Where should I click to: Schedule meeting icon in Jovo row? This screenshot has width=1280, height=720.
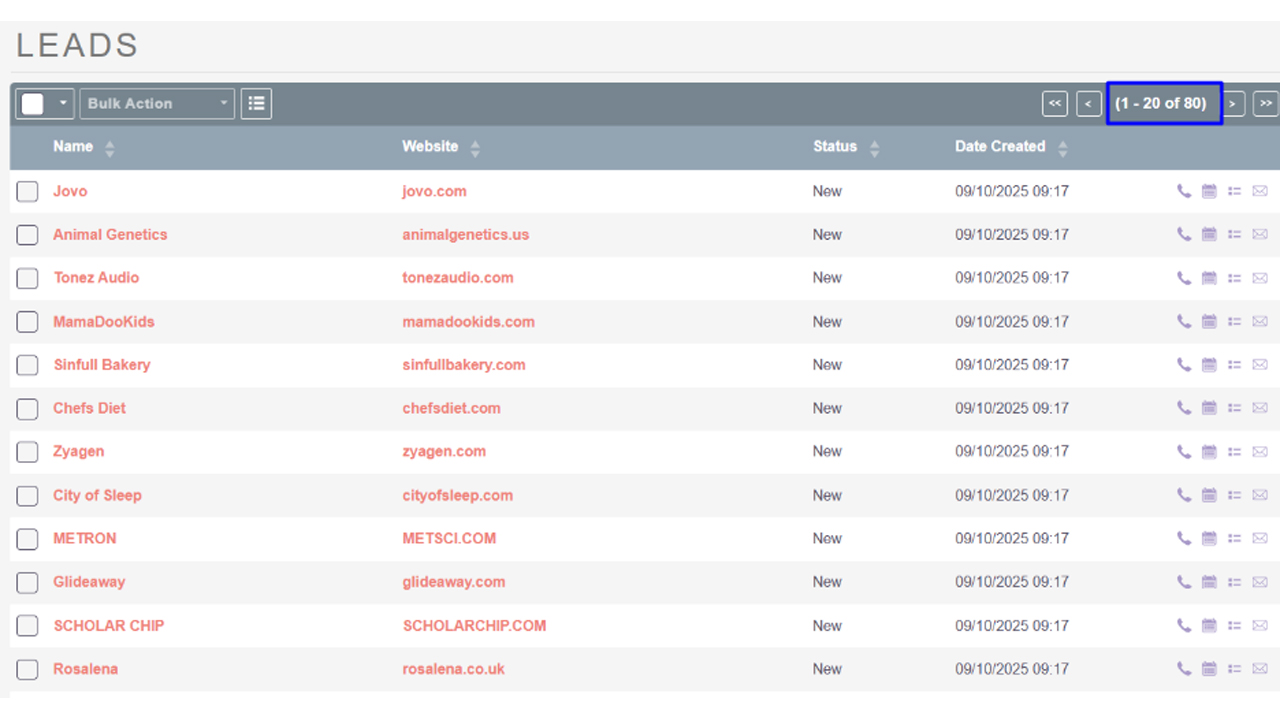click(x=1209, y=191)
